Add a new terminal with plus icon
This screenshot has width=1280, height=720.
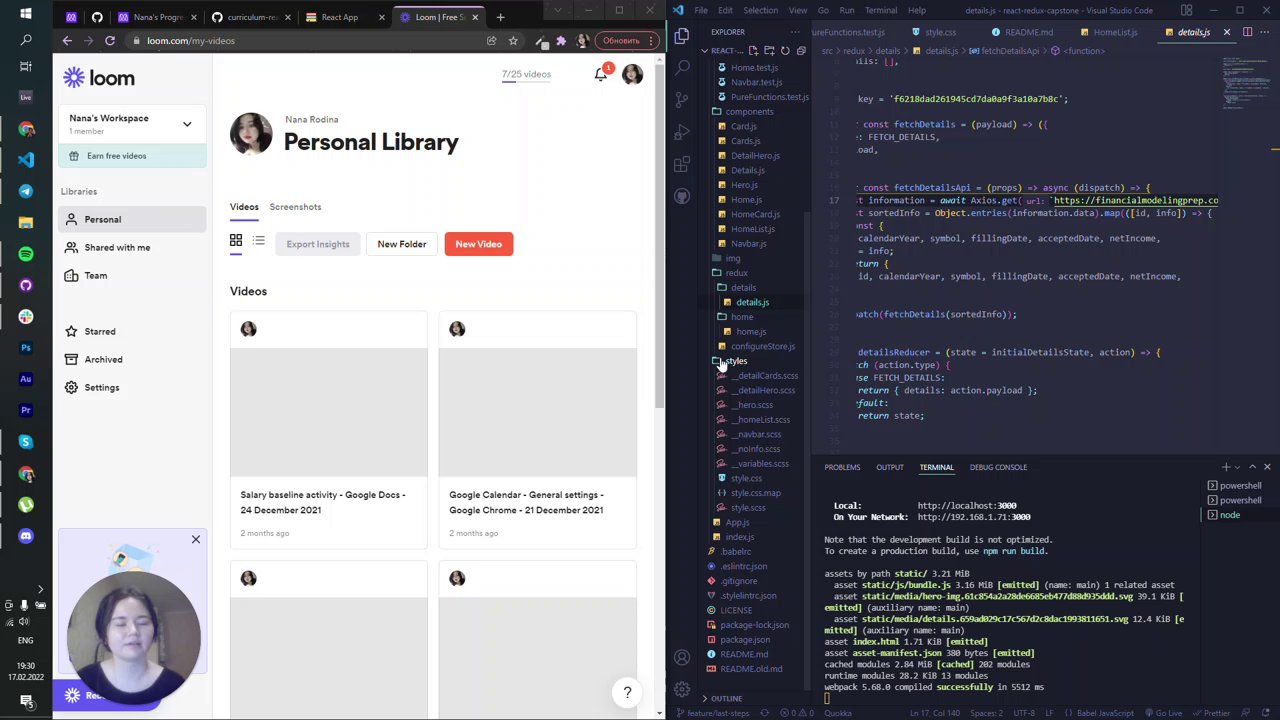coord(1225,467)
